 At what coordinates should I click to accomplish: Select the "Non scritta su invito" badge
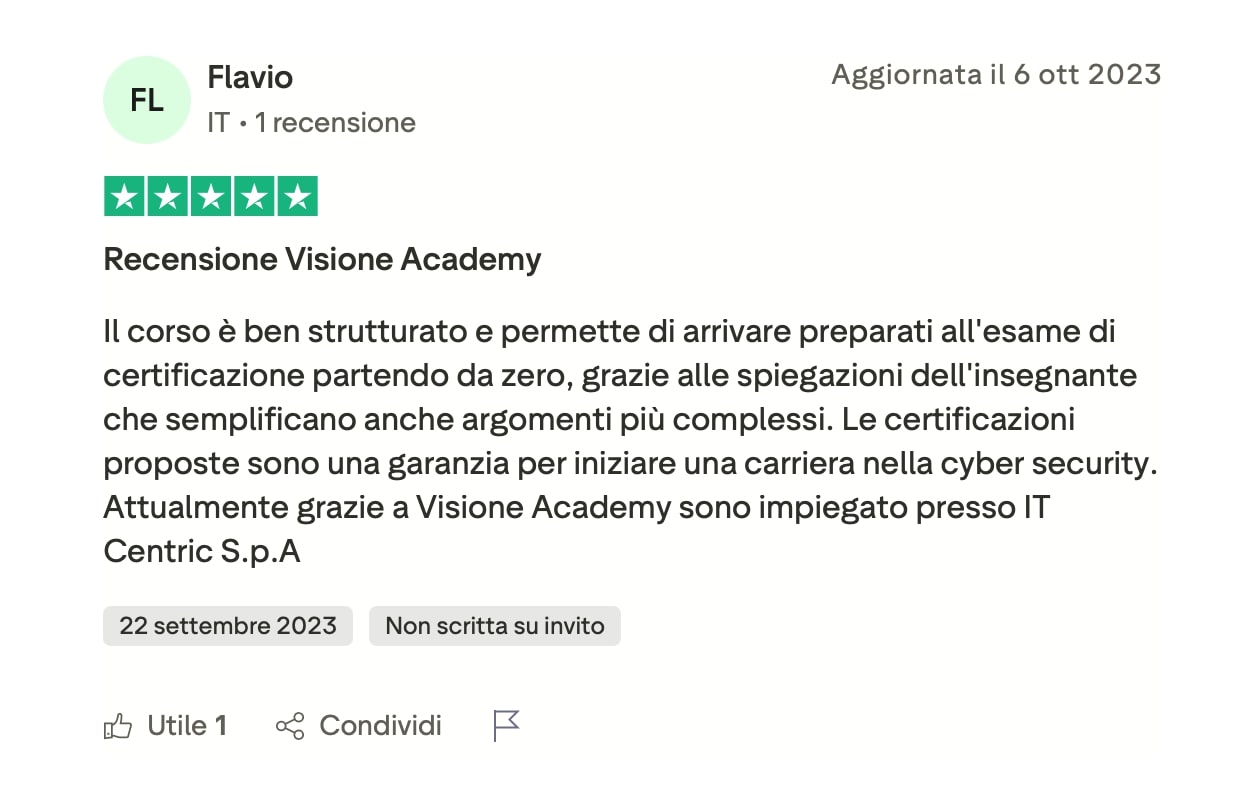(x=495, y=626)
